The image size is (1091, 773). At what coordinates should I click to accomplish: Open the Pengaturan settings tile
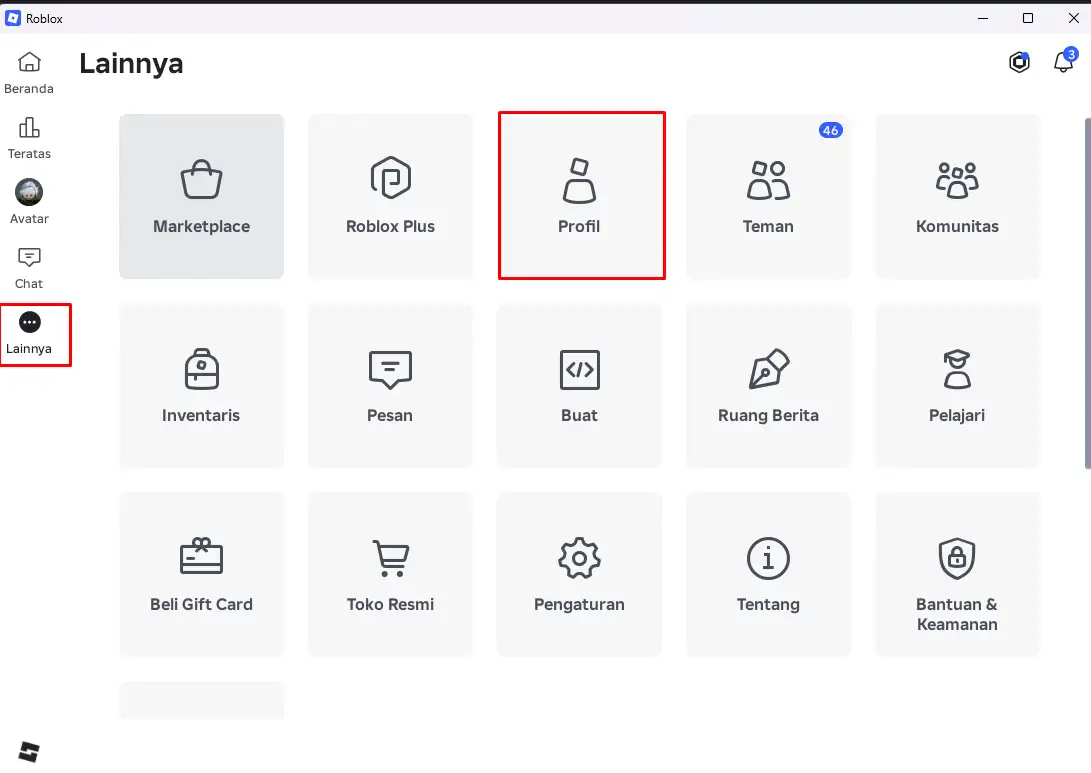pyautogui.click(x=580, y=575)
